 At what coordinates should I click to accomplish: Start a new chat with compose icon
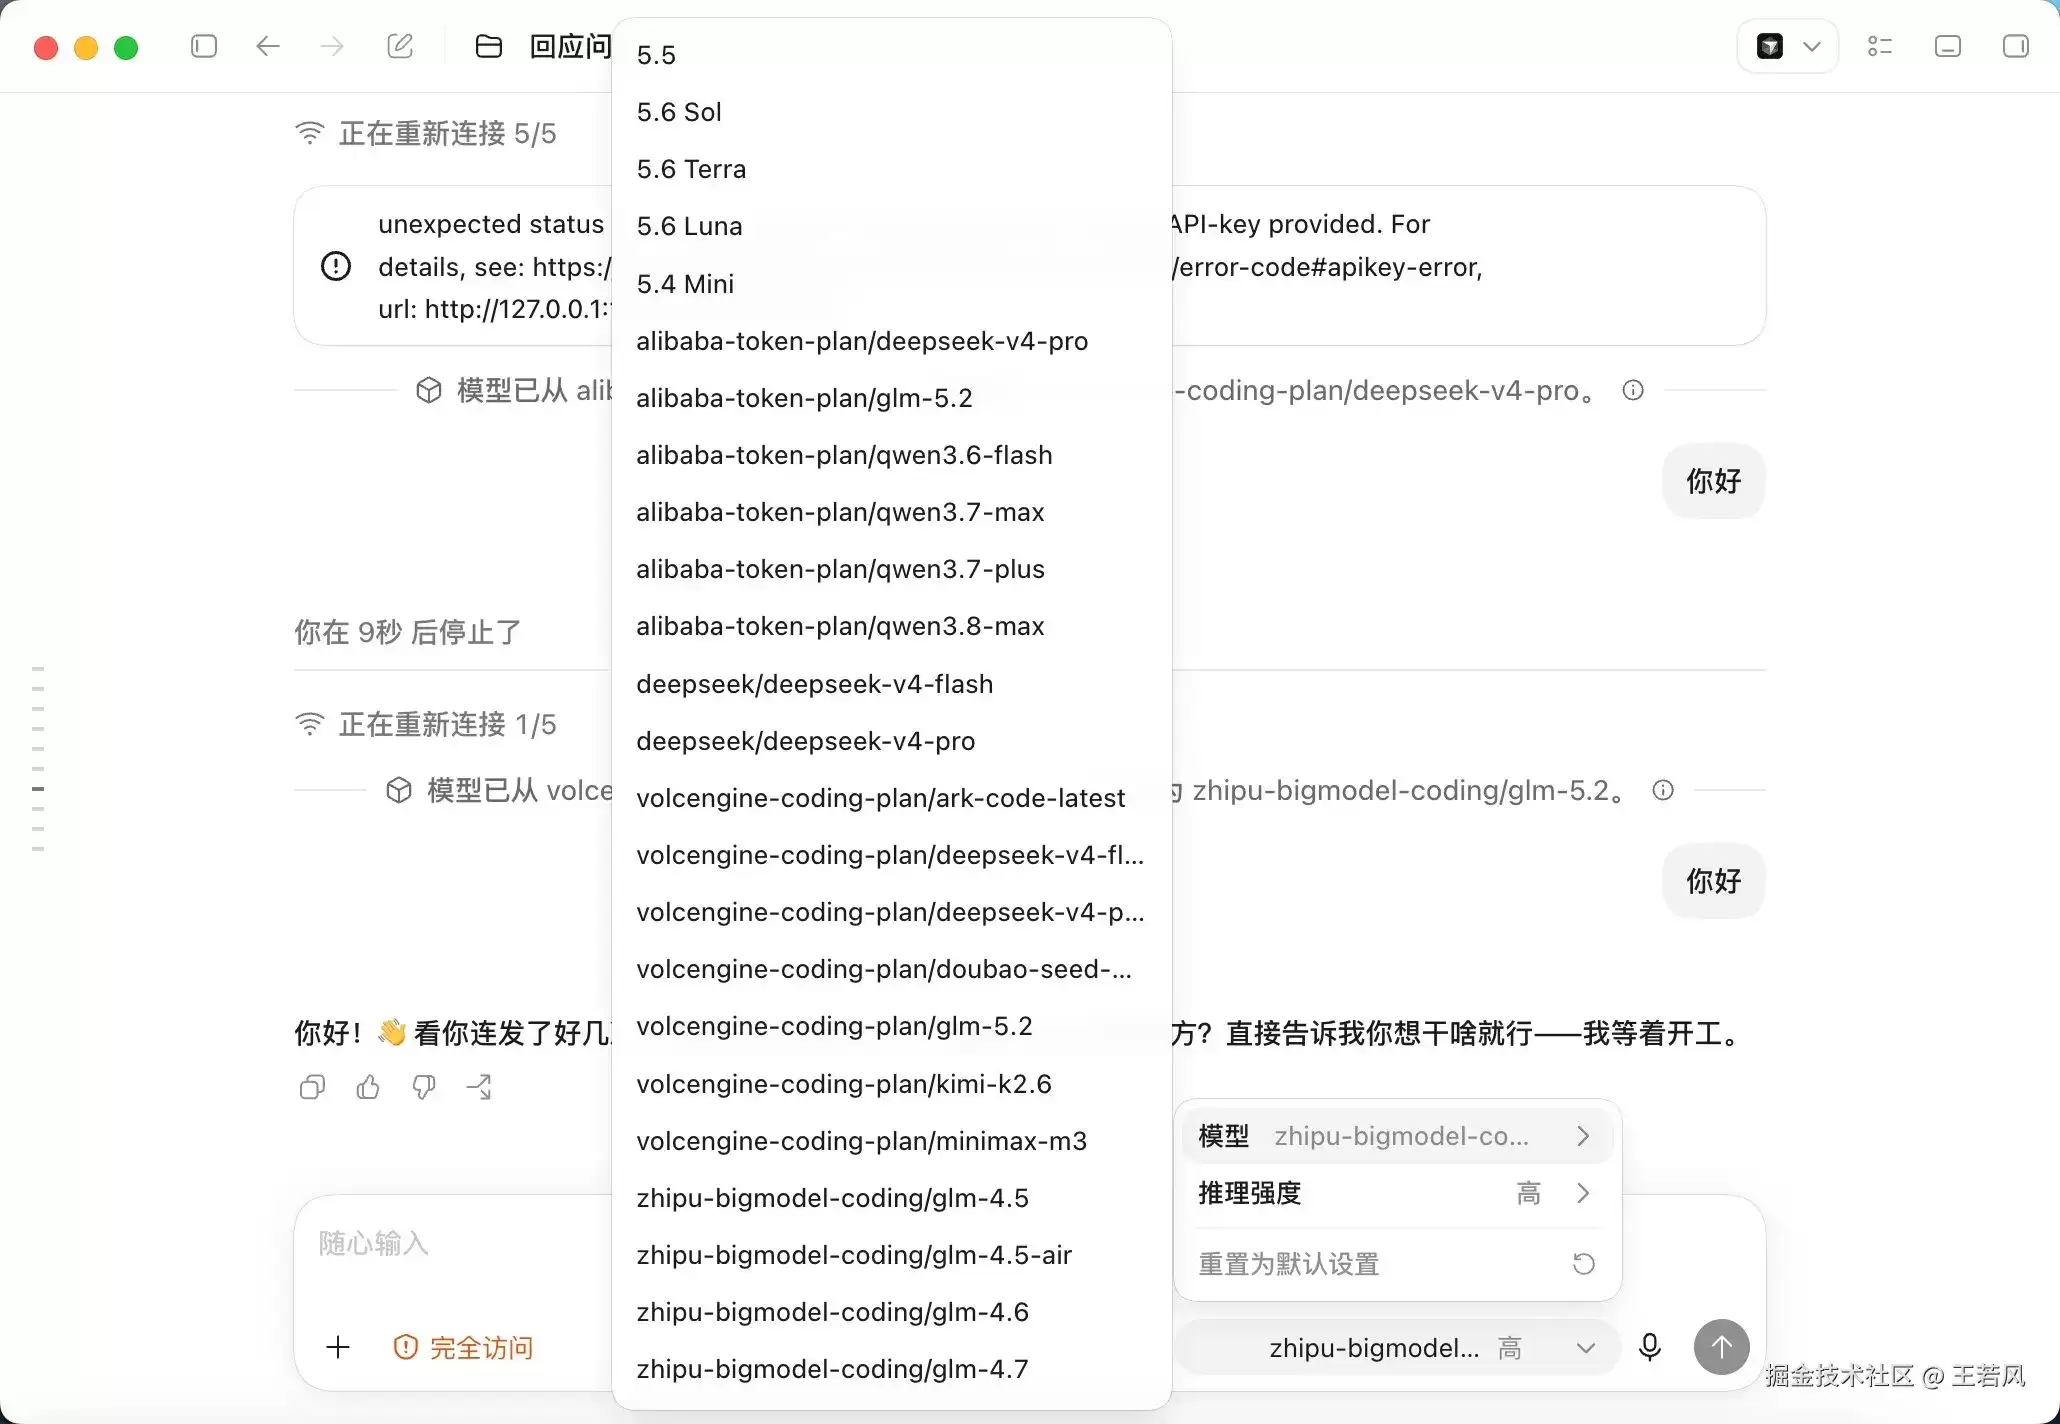400,46
